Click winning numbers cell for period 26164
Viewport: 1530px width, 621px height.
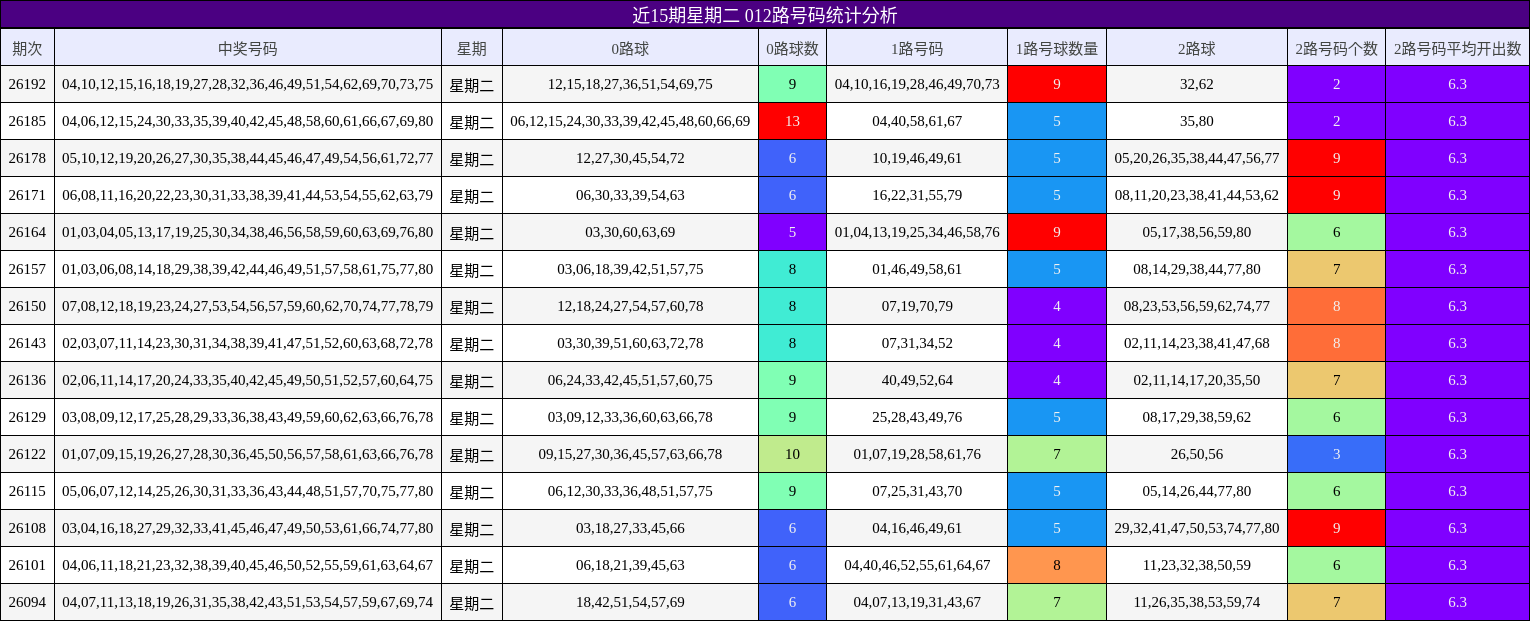tap(248, 232)
